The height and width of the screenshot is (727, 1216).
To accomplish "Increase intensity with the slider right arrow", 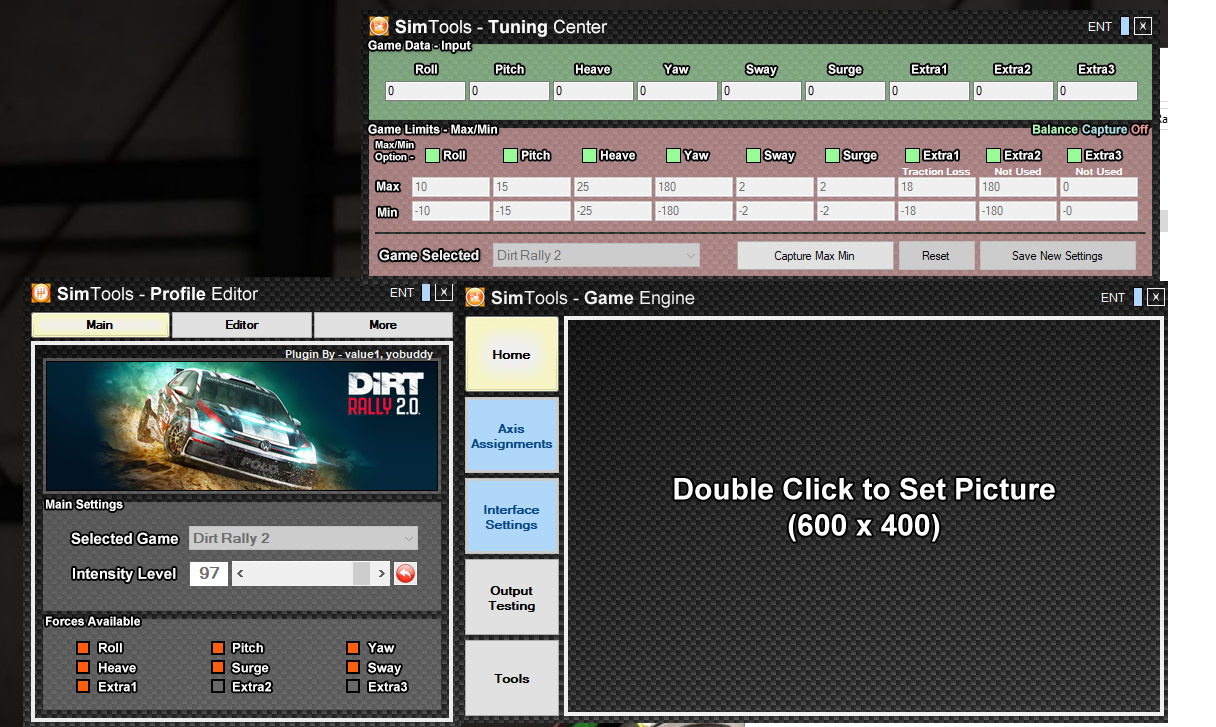I will click(381, 574).
